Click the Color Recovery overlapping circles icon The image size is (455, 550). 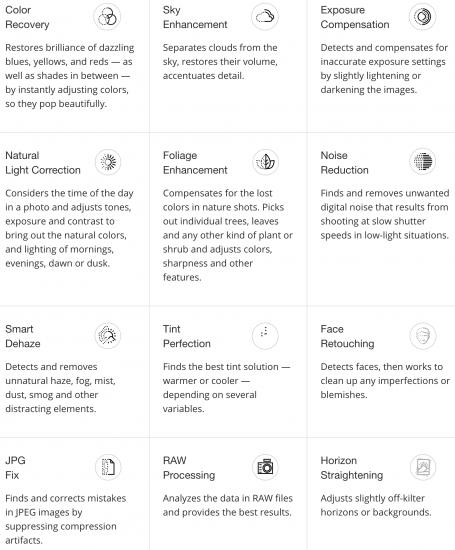[107, 16]
